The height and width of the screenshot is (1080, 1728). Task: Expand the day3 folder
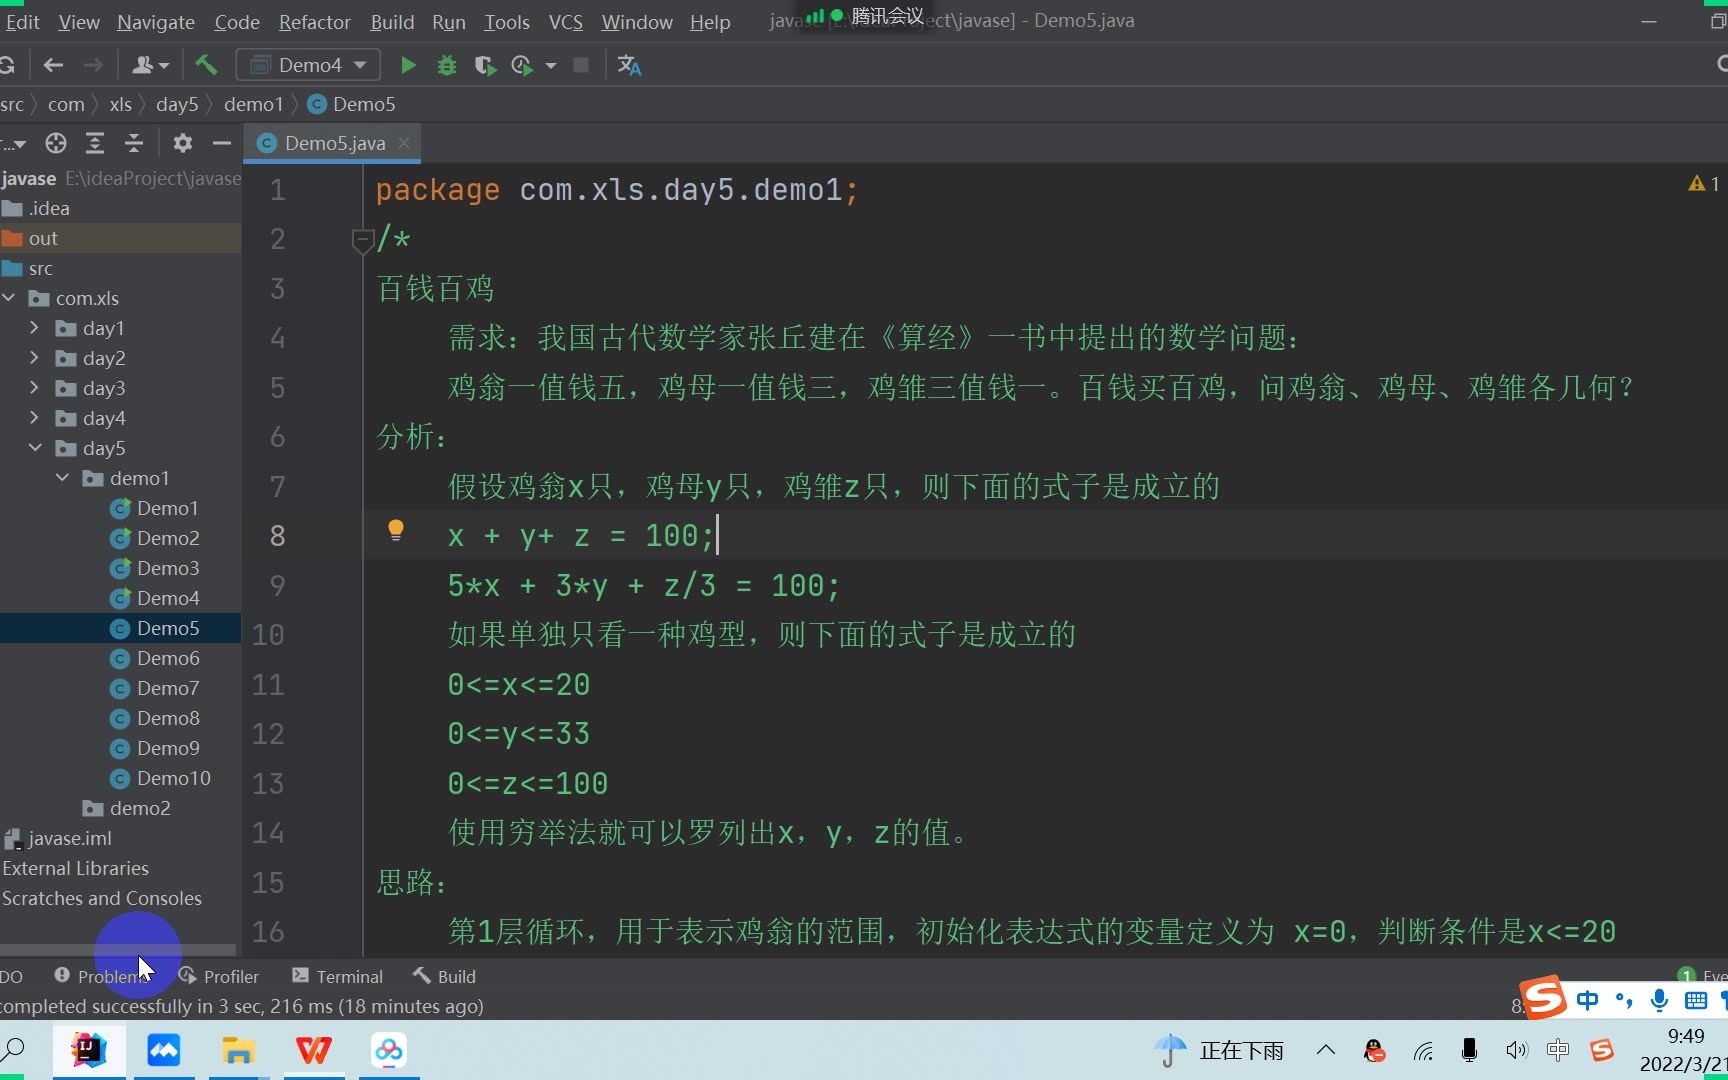(34, 388)
